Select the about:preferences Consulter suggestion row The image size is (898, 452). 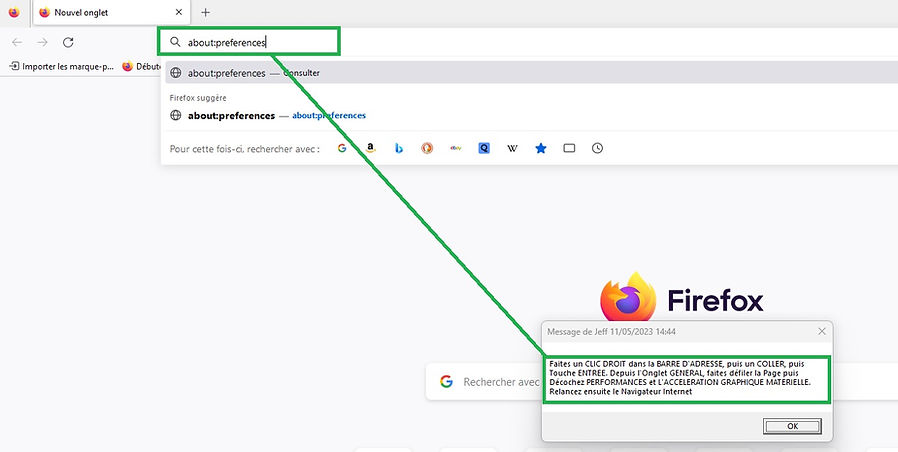coord(531,73)
